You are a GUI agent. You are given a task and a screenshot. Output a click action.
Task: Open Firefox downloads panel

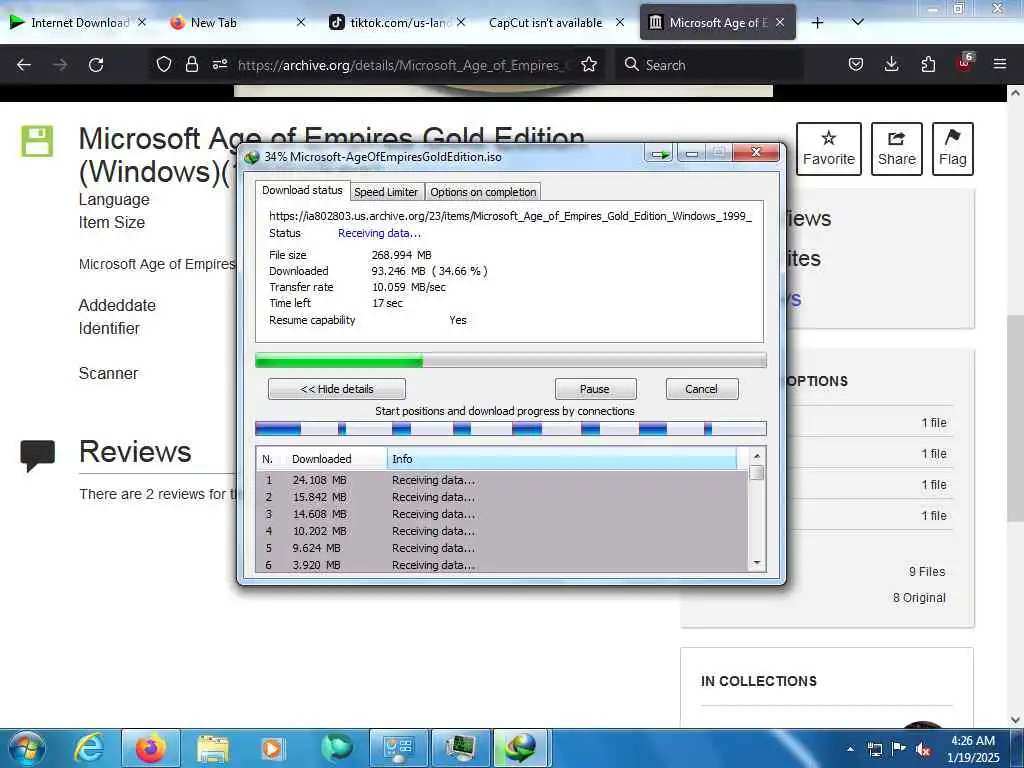tap(891, 64)
